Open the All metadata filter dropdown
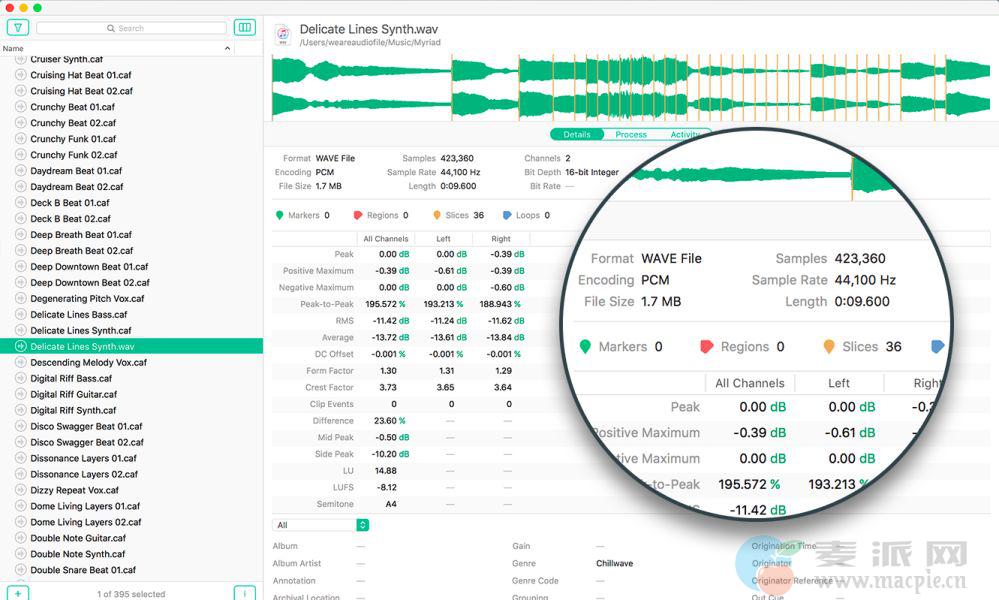This screenshot has height=600, width=999. (321, 525)
